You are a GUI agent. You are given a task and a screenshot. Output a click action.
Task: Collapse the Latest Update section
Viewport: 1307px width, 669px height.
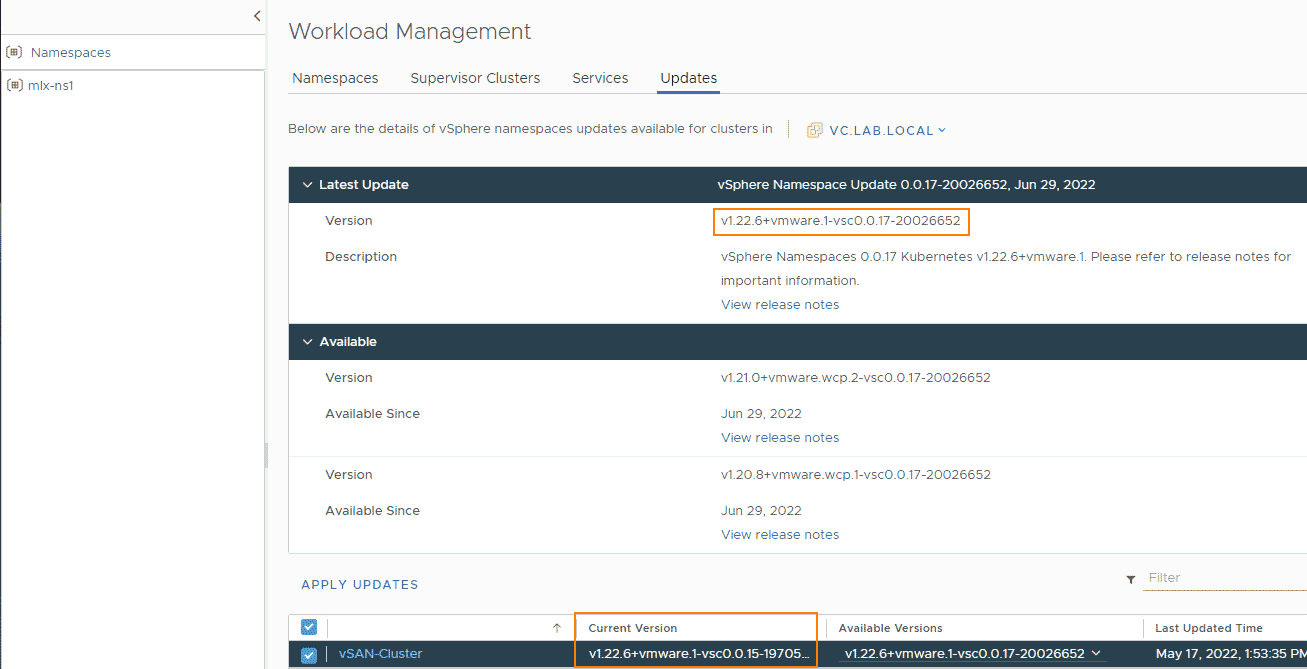tap(306, 185)
